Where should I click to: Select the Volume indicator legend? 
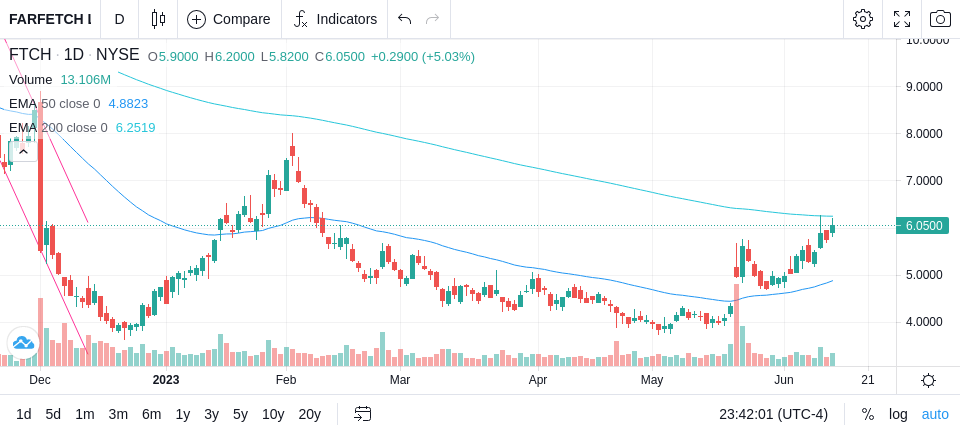[31, 80]
